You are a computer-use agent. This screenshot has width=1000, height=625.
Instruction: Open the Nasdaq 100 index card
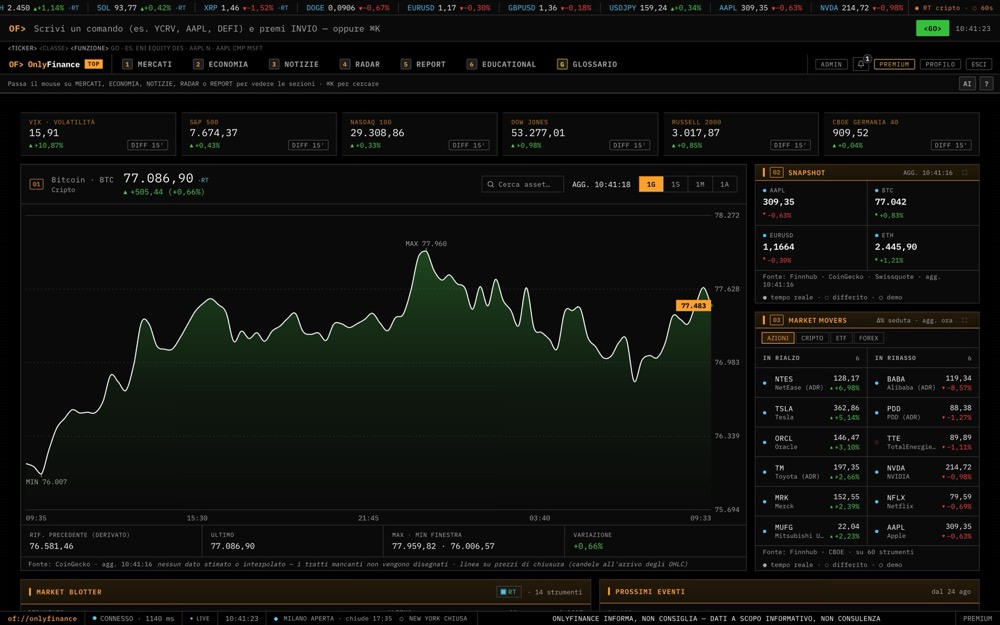419,134
